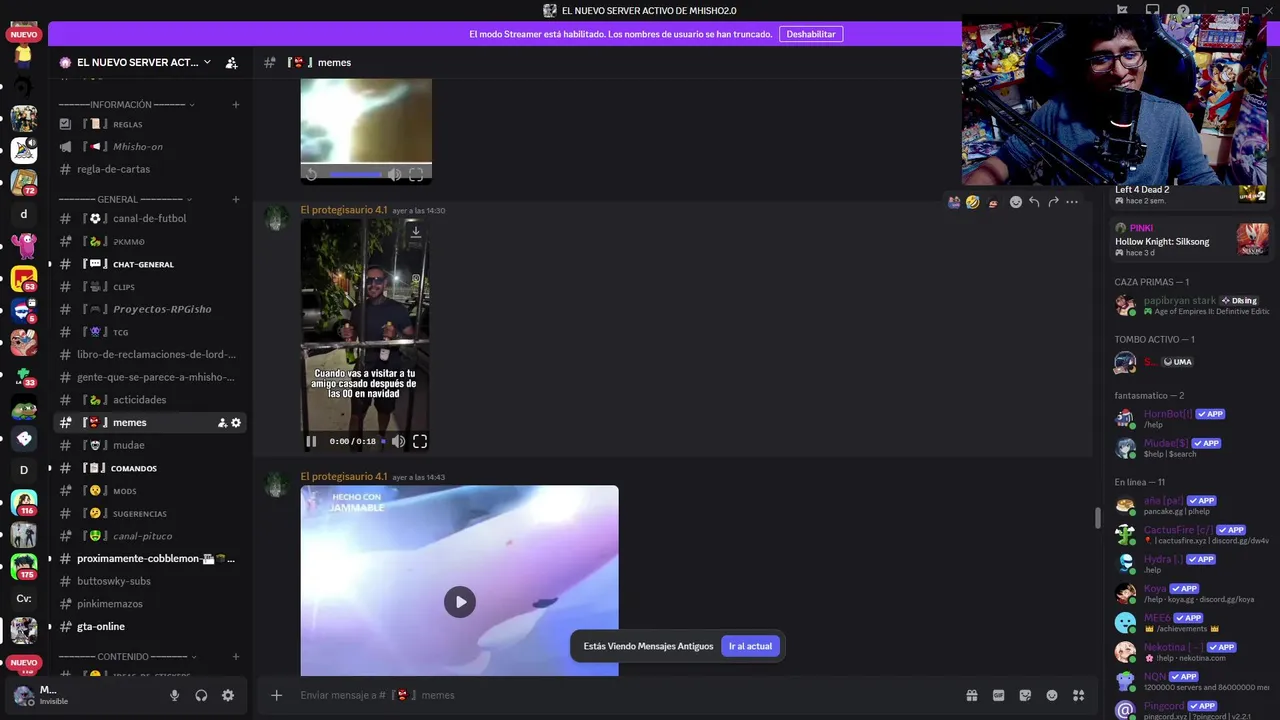
Task: Open the server with the 116 badge
Action: coord(24,502)
